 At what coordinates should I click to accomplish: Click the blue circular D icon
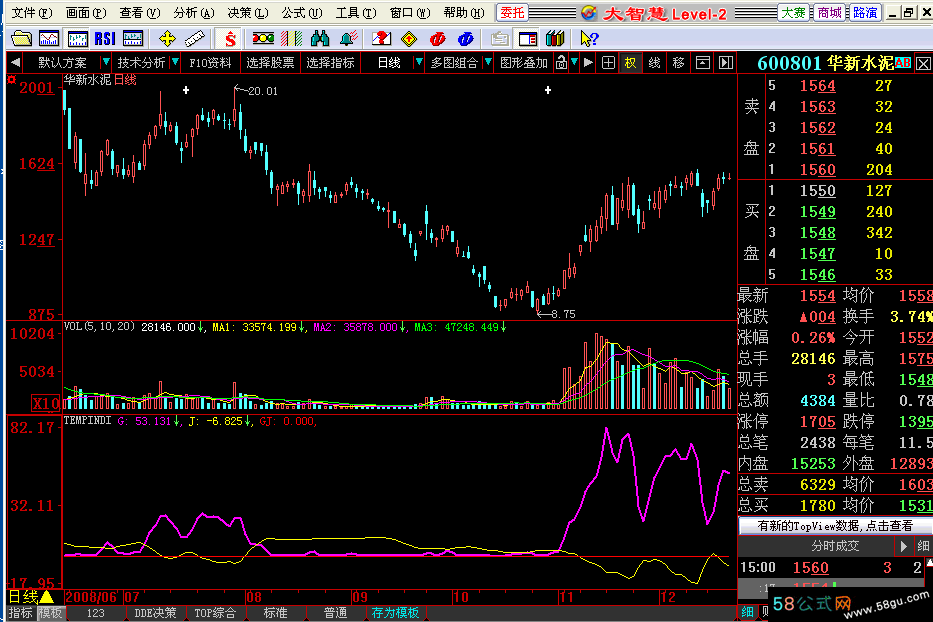pyautogui.click(x=465, y=39)
